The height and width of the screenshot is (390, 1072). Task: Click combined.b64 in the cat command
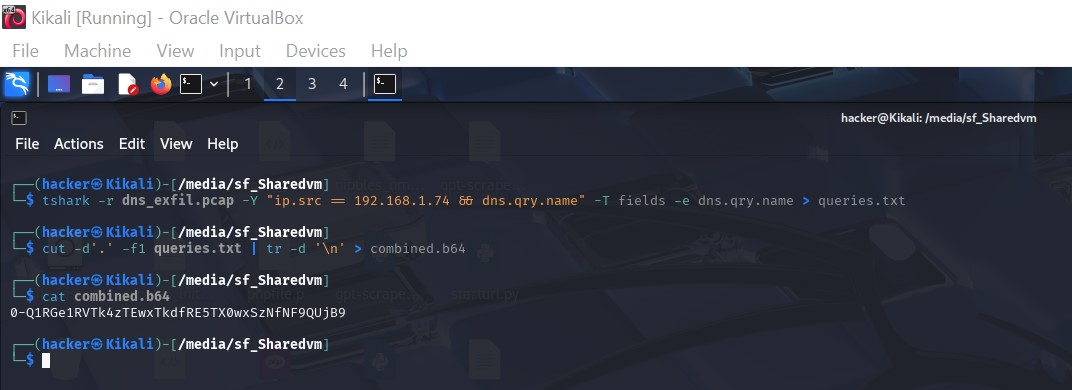coord(122,296)
